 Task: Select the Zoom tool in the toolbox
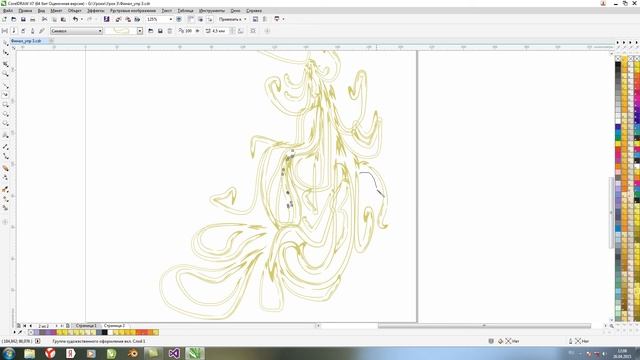coord(5,74)
